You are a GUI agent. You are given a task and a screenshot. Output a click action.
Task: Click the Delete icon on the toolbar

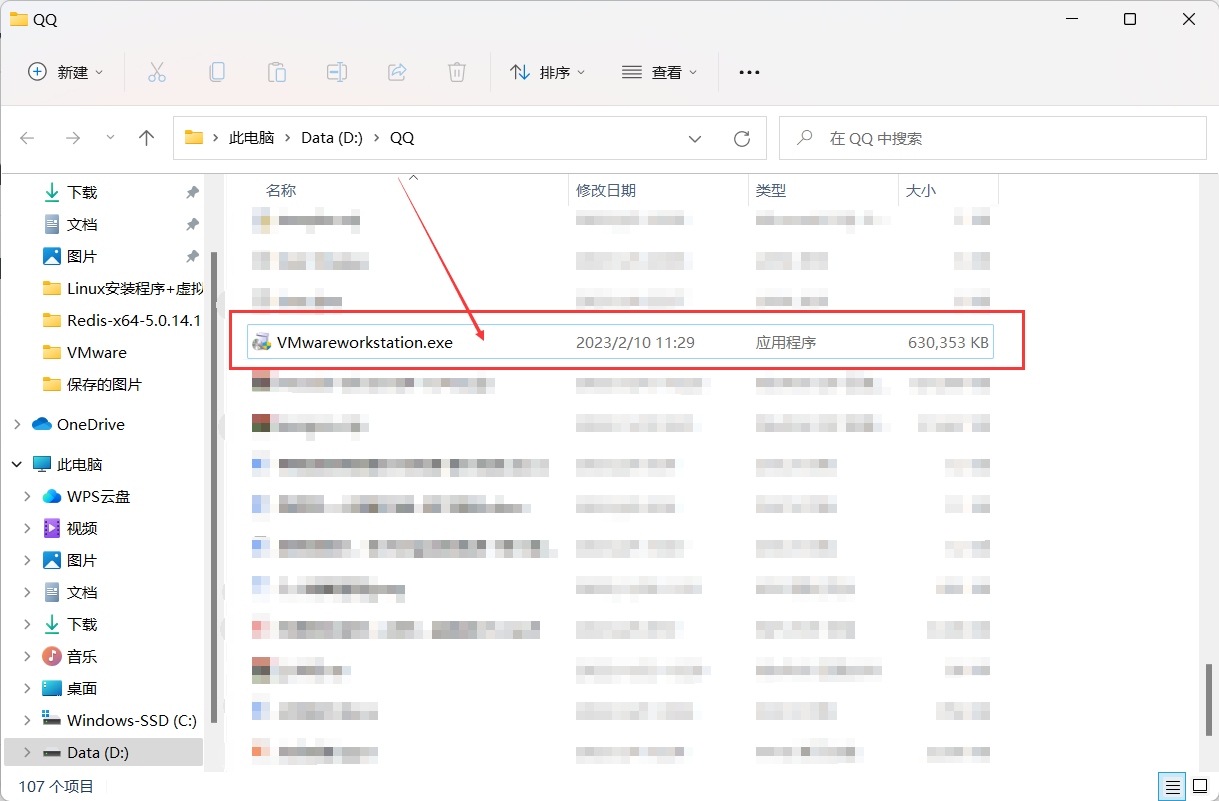click(x=456, y=71)
